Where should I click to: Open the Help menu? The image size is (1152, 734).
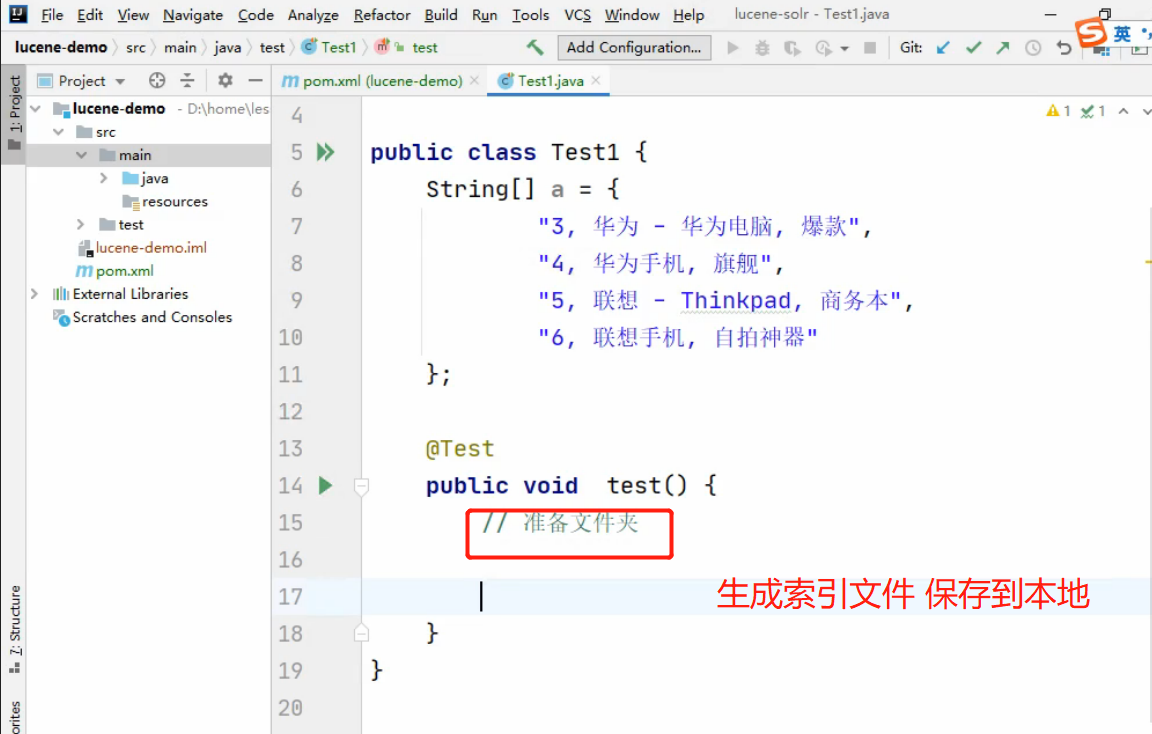tap(688, 15)
